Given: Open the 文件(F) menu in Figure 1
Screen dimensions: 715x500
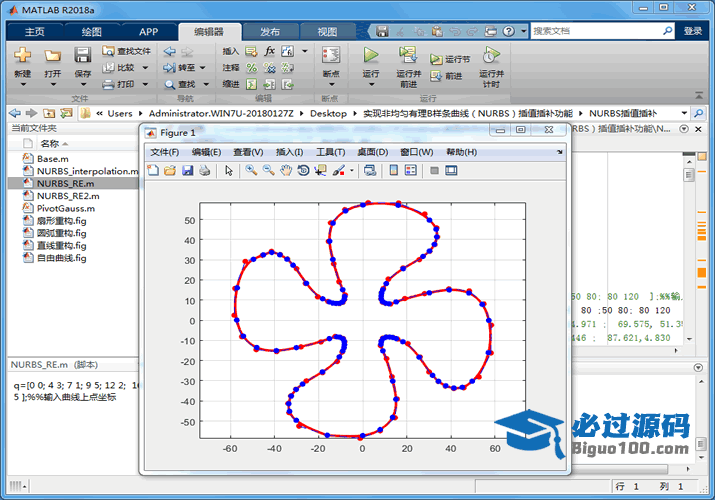Looking at the screenshot, I should tap(165, 152).
